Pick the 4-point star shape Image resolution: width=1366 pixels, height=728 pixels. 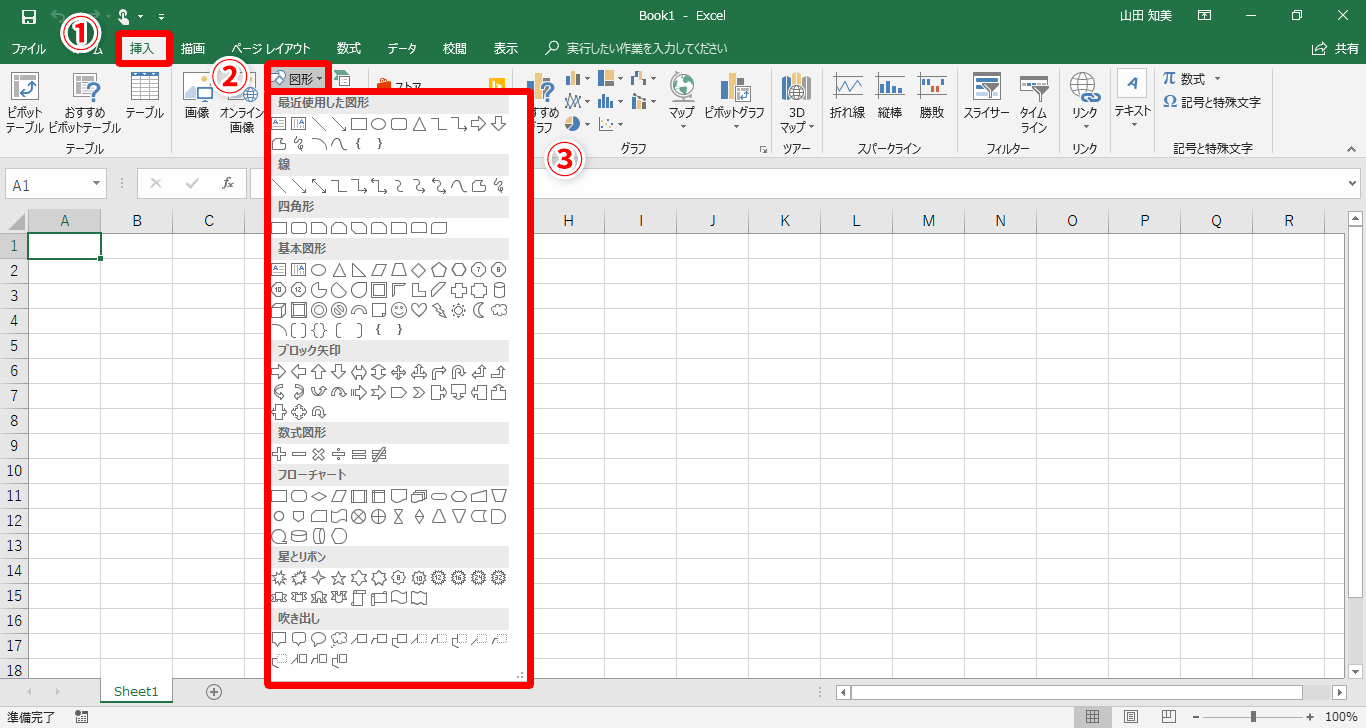click(x=319, y=577)
